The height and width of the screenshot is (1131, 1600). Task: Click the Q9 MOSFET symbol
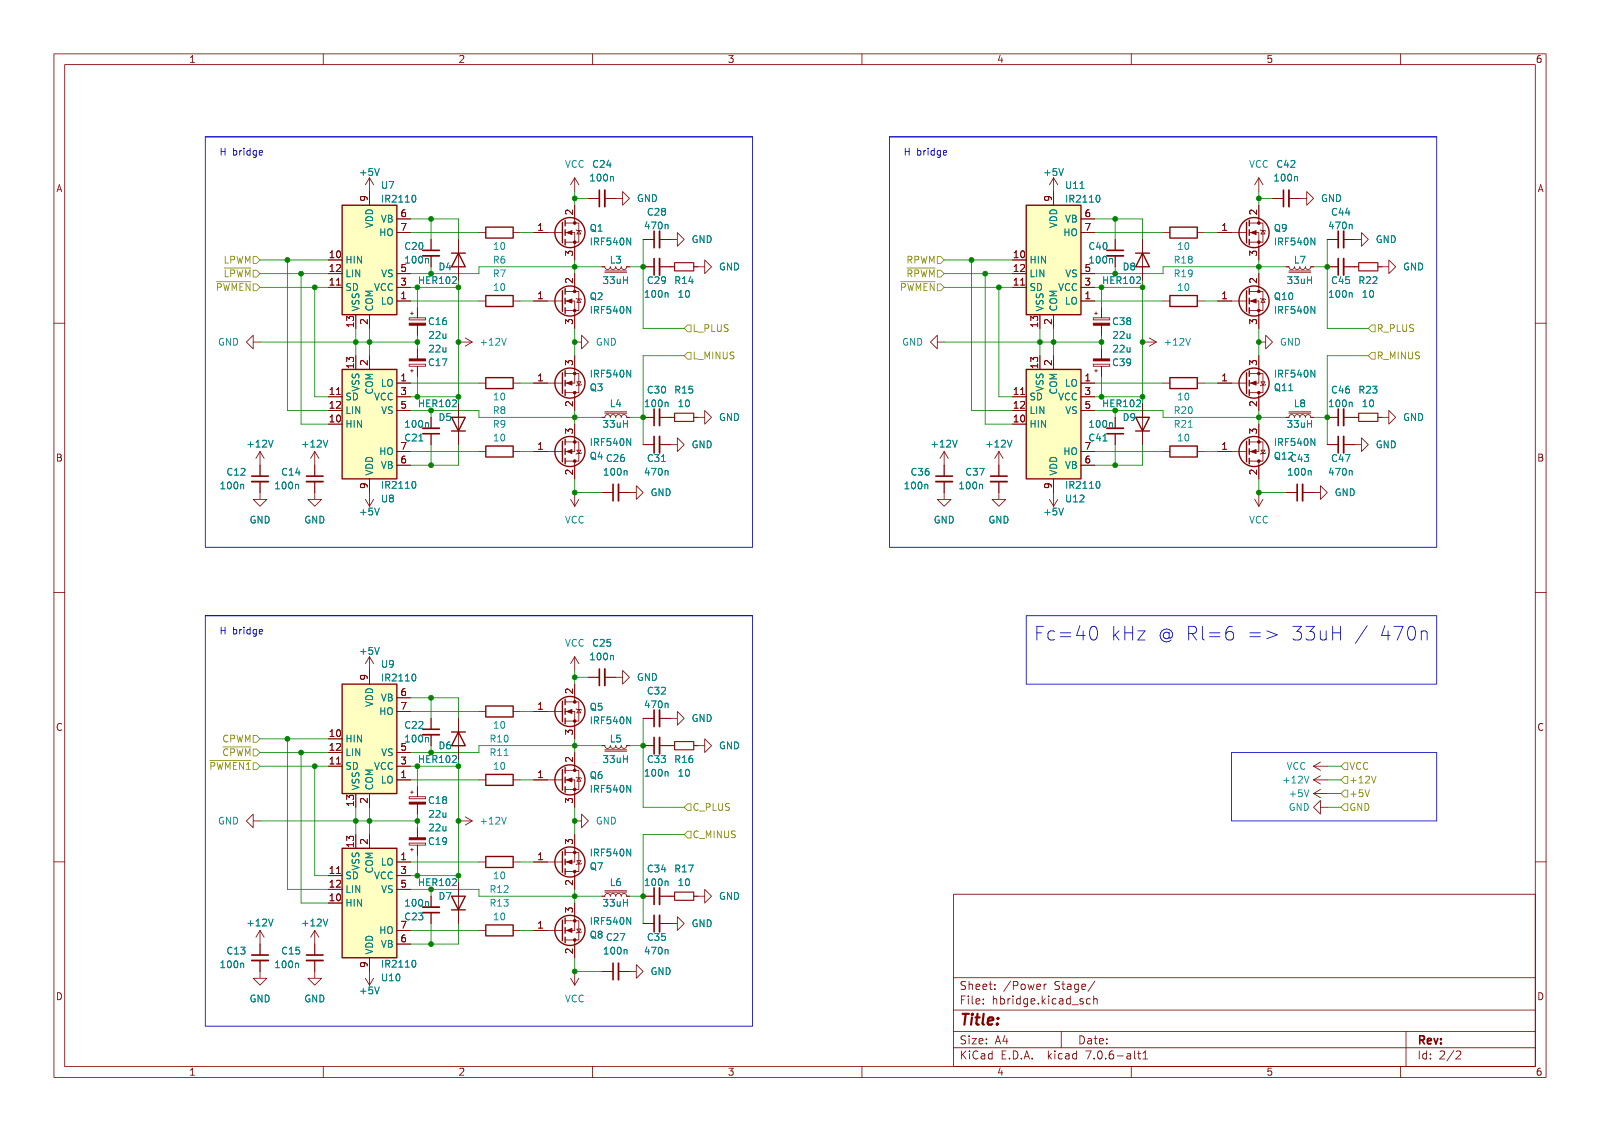point(1253,232)
